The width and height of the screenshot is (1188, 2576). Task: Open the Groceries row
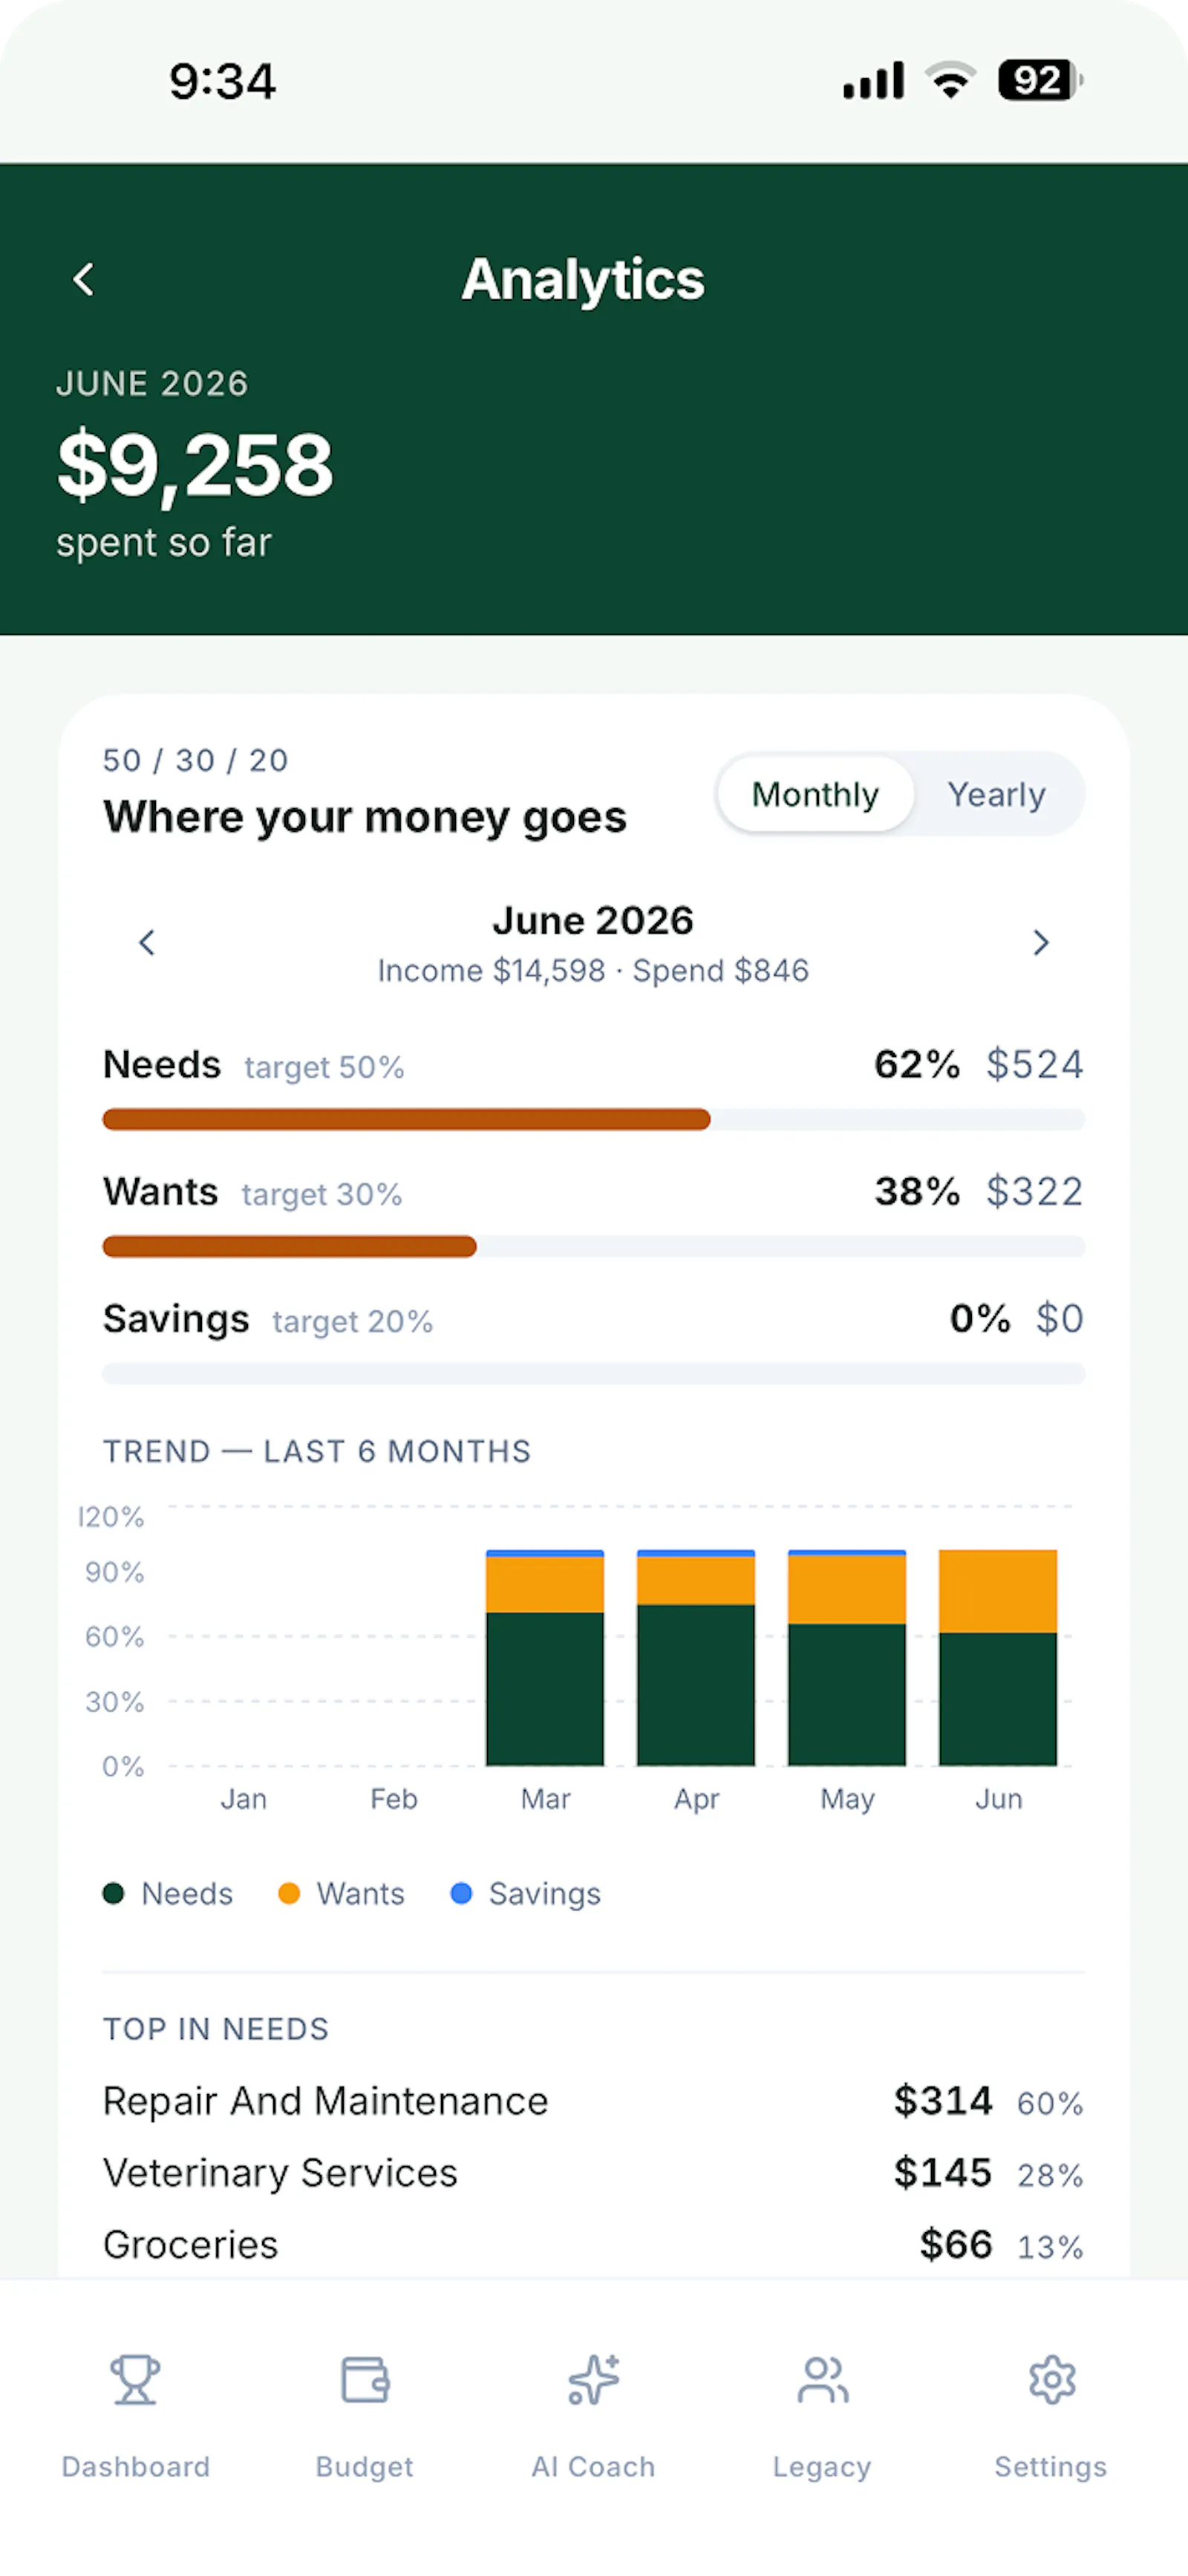tap(594, 2245)
